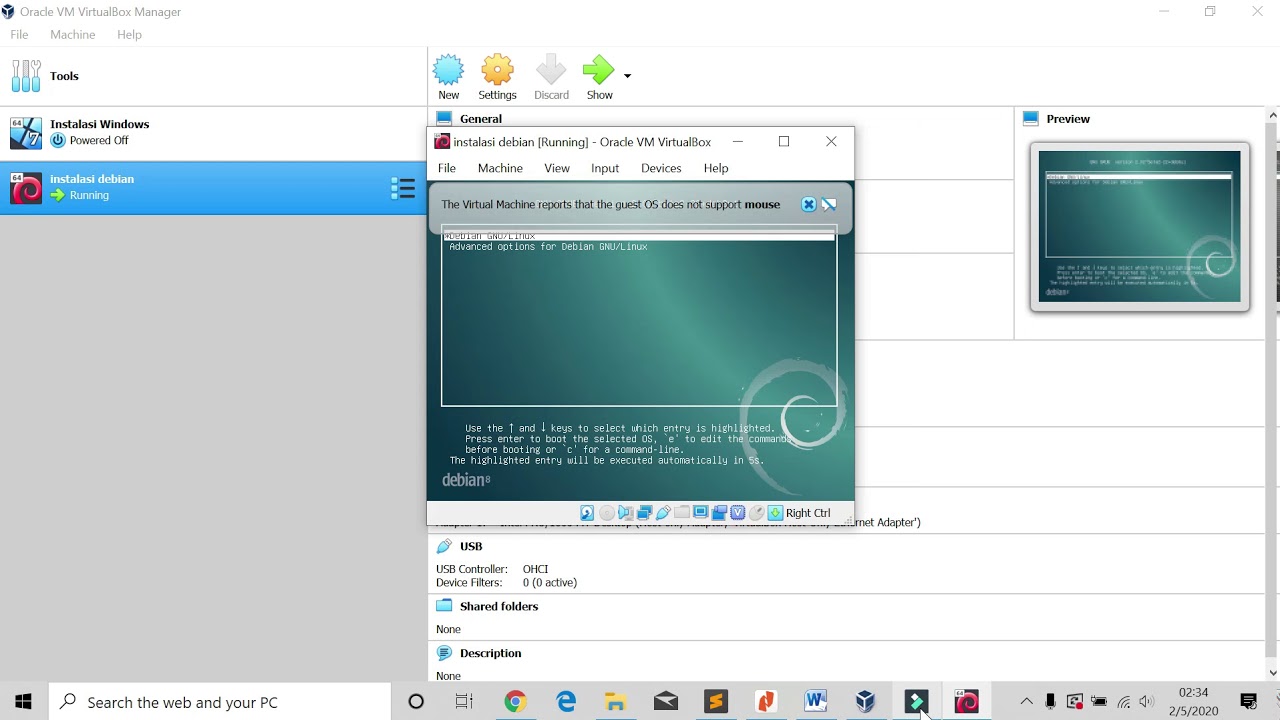The width and height of the screenshot is (1280, 720).
Task: Show hidden system tray icons chevron
Action: click(x=1026, y=702)
